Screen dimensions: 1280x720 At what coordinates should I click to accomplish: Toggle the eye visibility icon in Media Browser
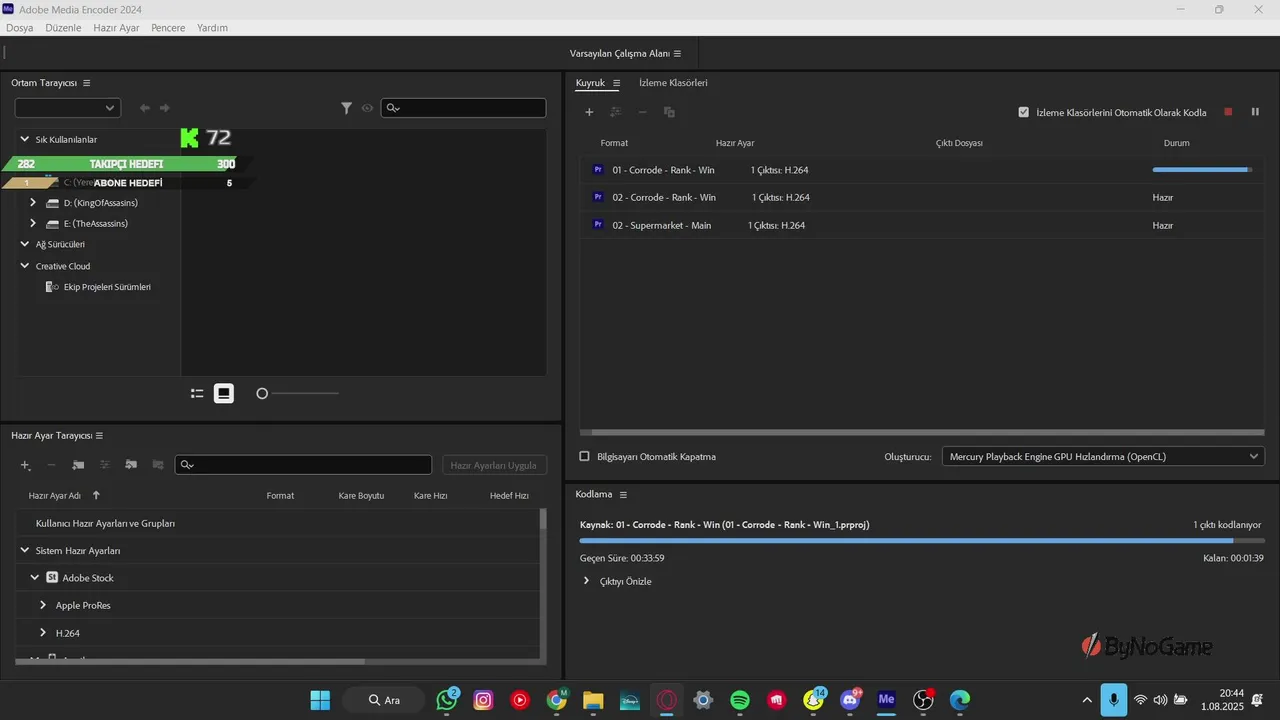367,108
